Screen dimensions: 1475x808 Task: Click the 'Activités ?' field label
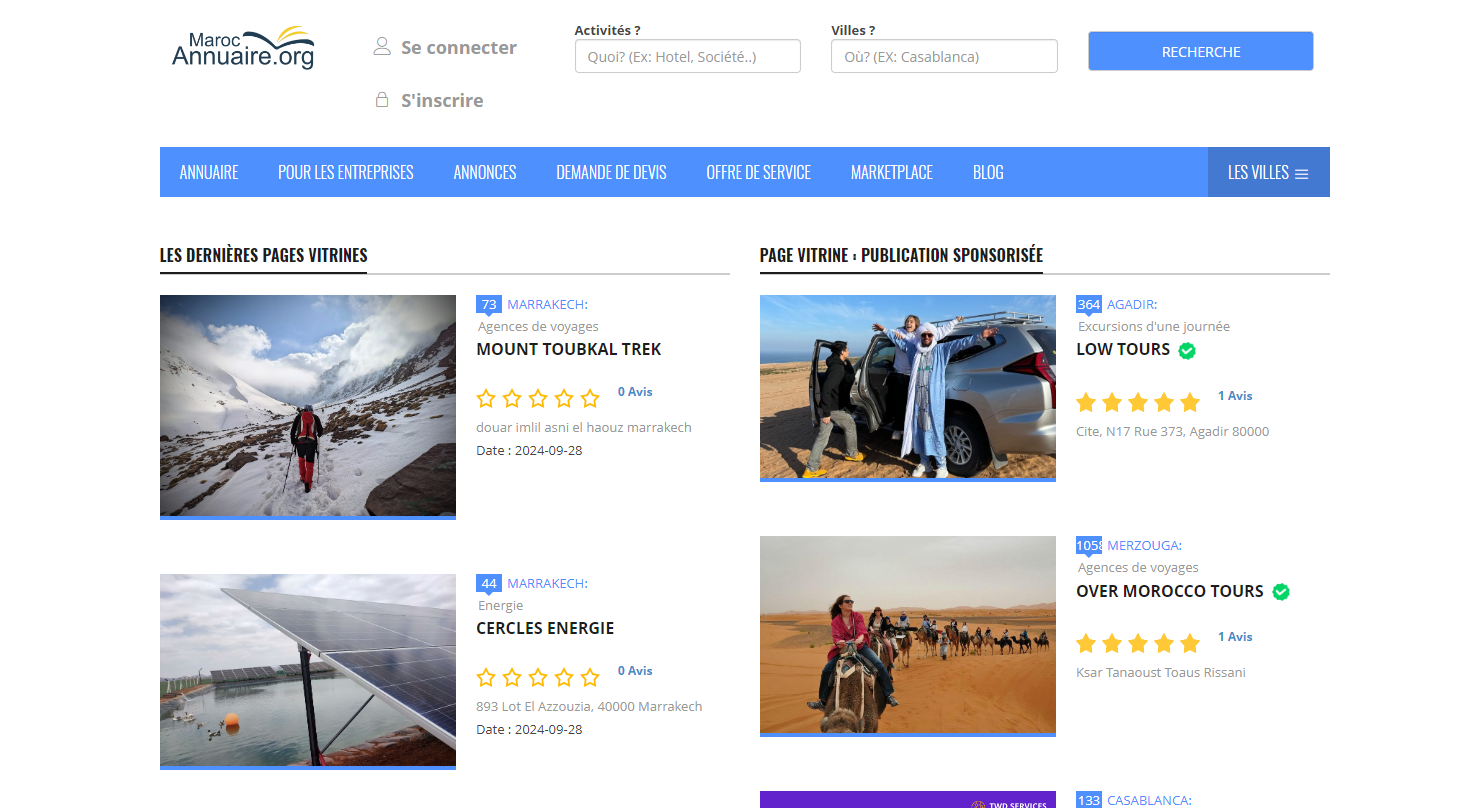[607, 30]
